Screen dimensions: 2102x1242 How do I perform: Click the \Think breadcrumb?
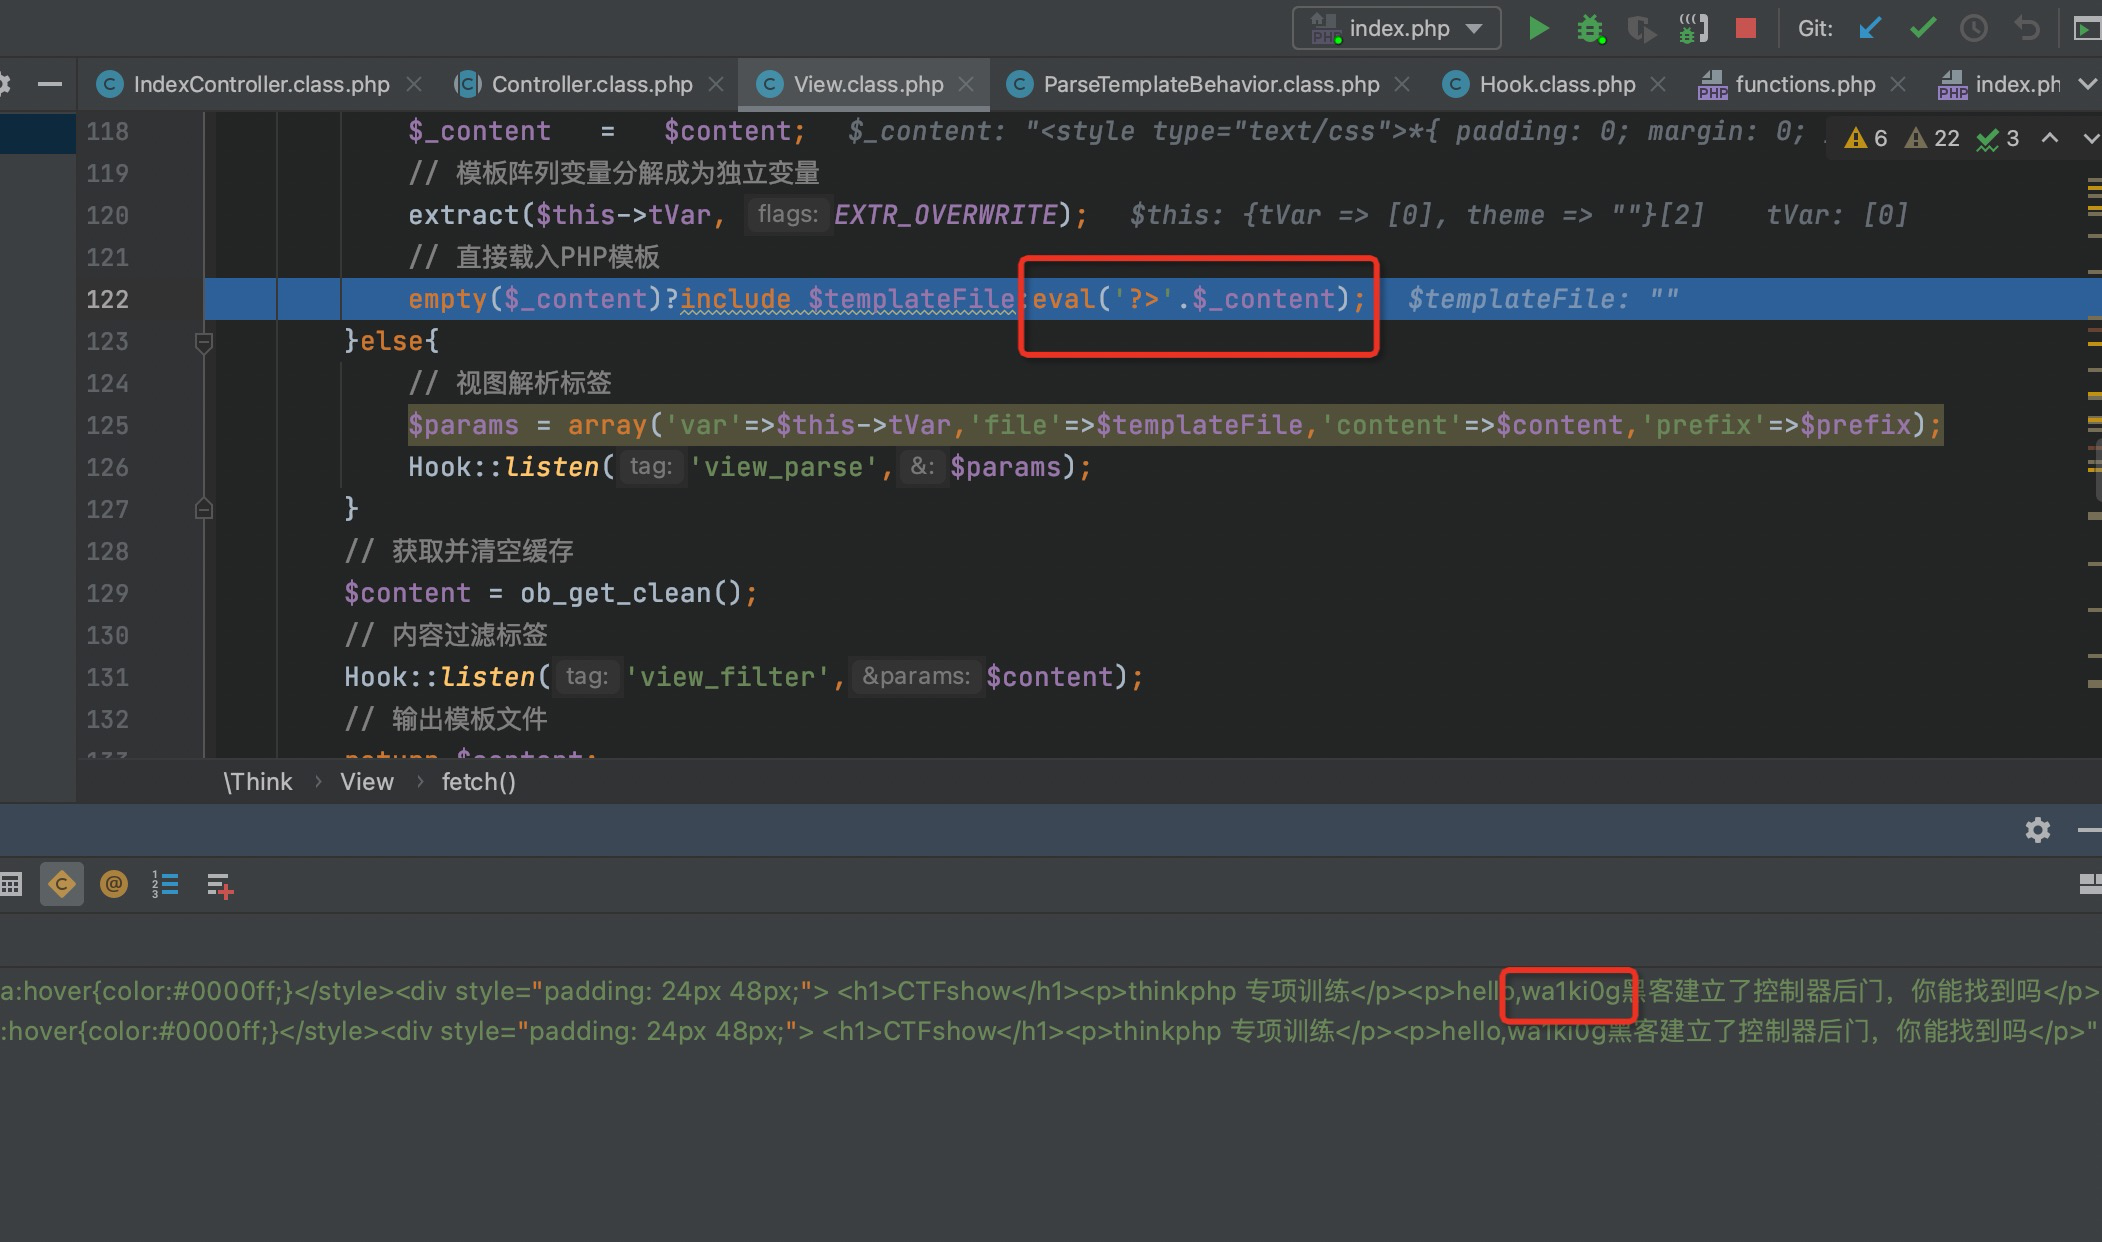click(258, 782)
